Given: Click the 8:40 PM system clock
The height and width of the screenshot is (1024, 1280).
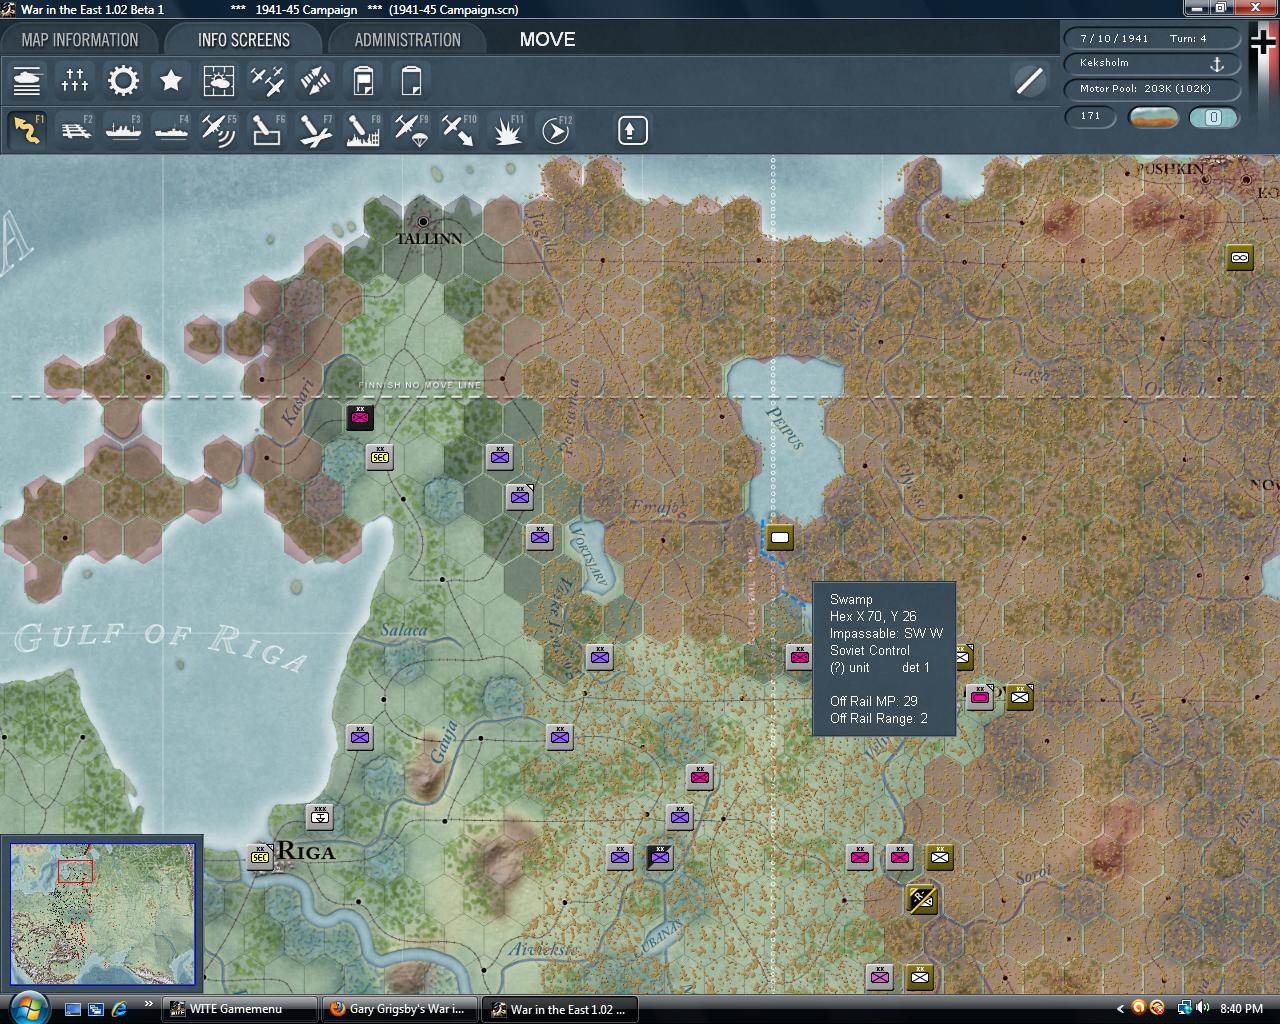Looking at the screenshot, I should (1242, 1009).
